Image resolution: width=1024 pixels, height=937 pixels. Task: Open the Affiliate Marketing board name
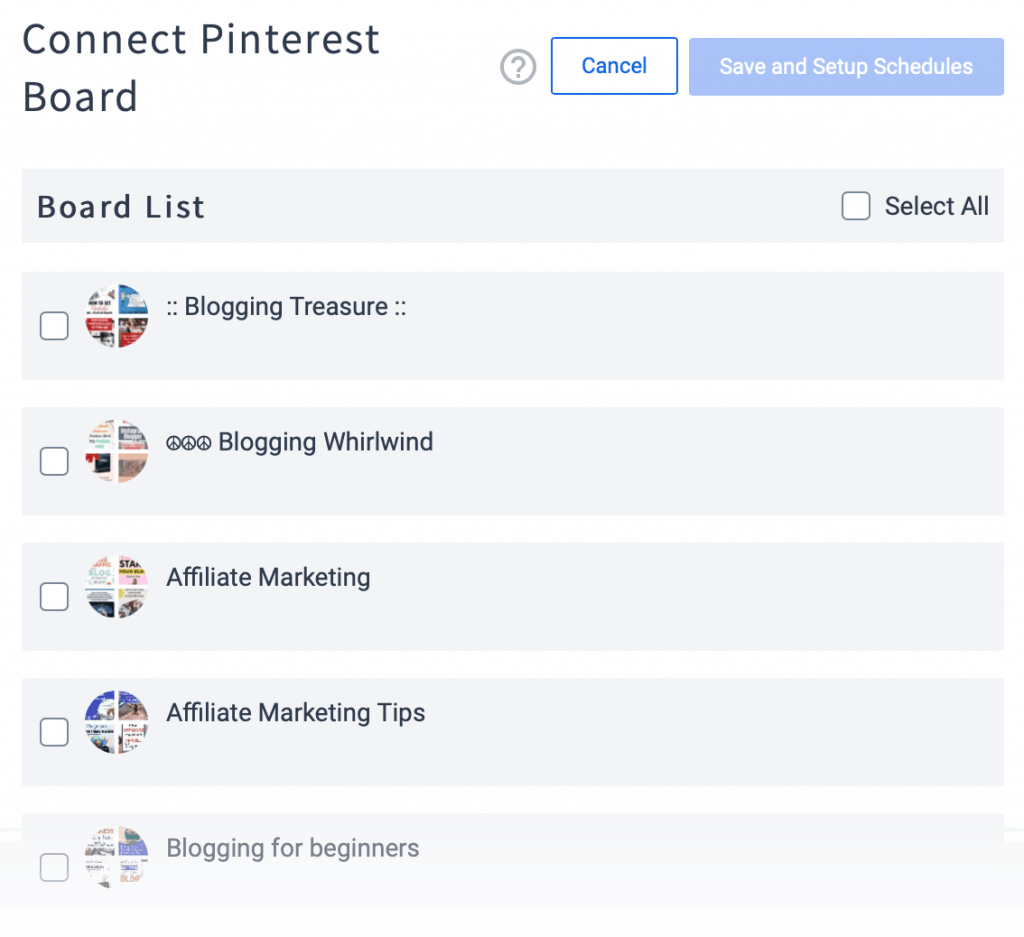coord(267,577)
